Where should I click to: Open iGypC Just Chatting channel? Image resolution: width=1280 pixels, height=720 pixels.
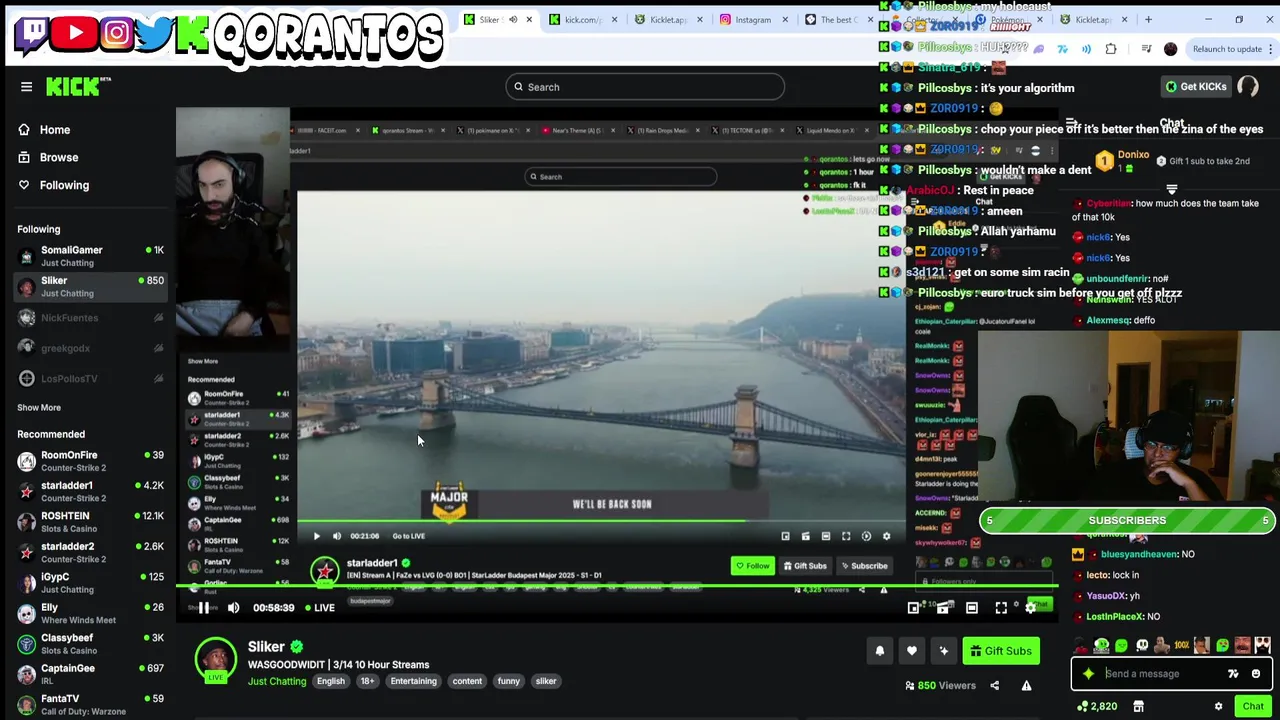click(x=90, y=583)
